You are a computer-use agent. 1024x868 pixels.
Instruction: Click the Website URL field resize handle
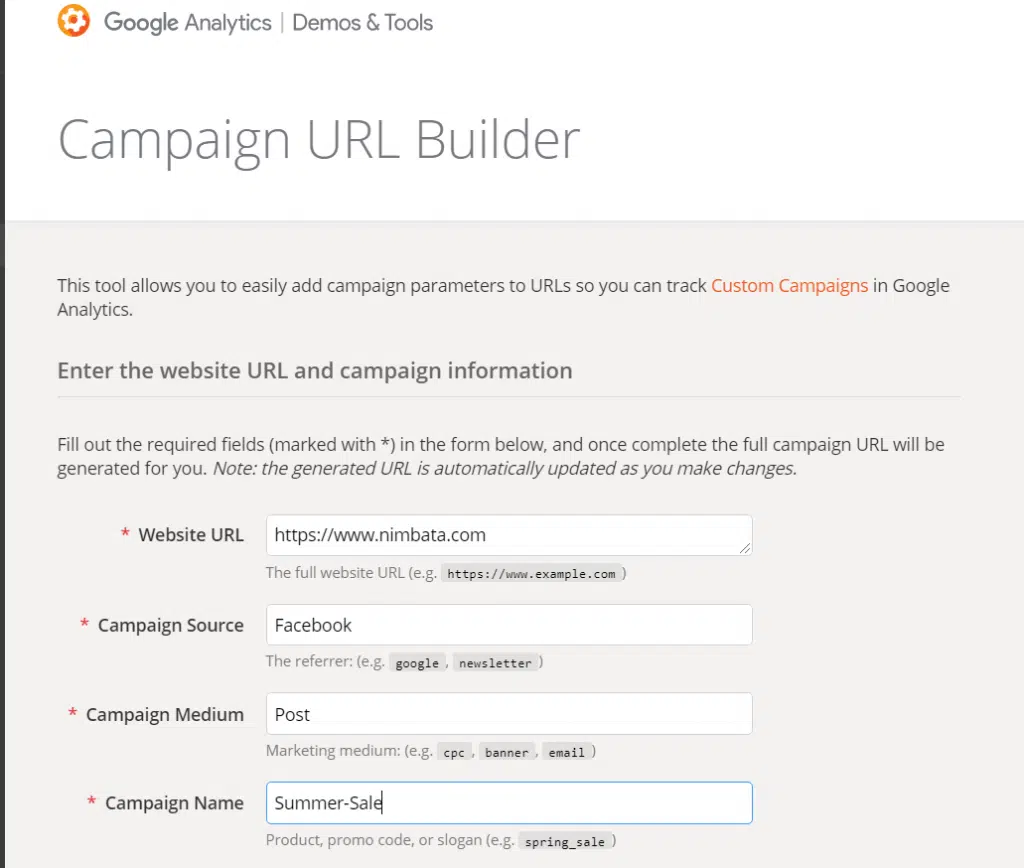coord(746,546)
